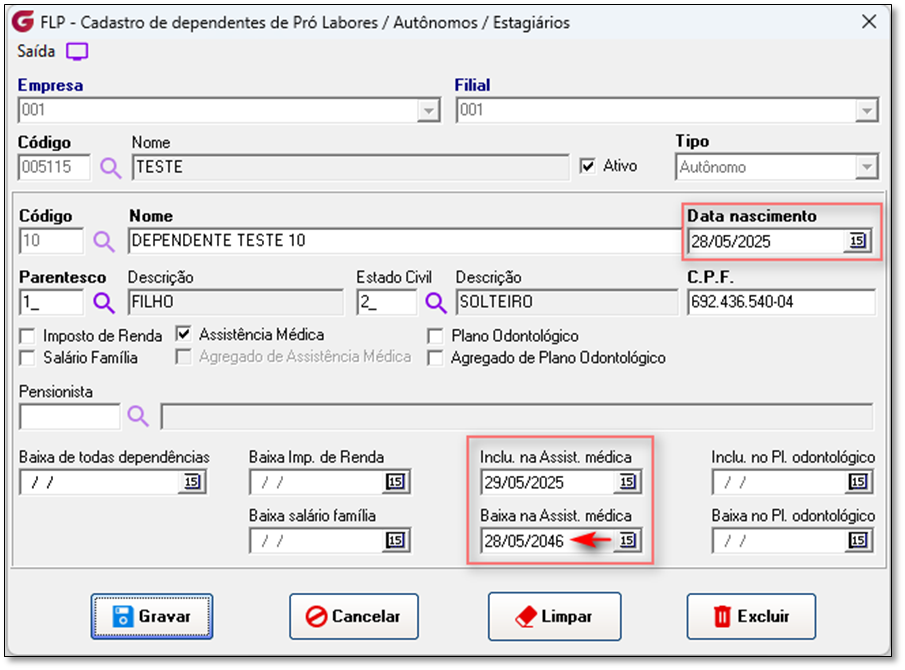
Task: Open calendar for Baixa de todas dependências
Action: 192,481
